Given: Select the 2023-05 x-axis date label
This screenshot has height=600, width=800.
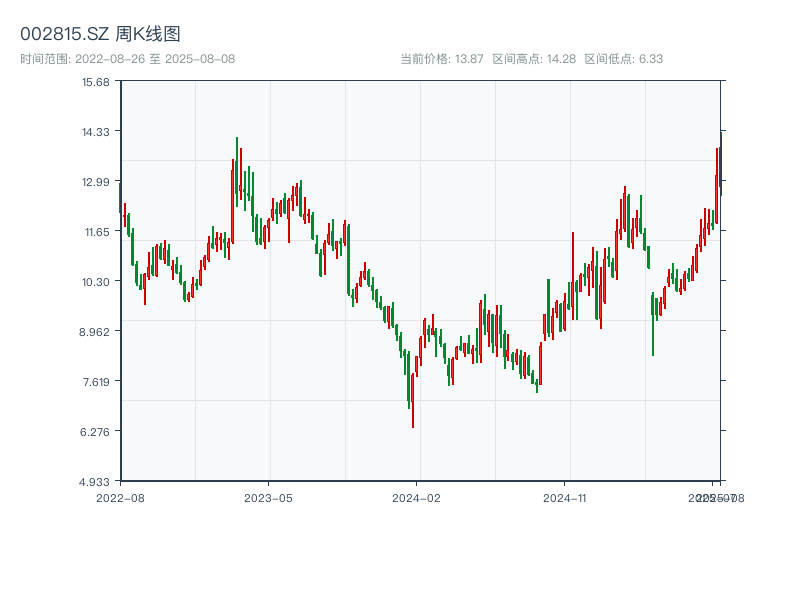Looking at the screenshot, I should tap(268, 497).
